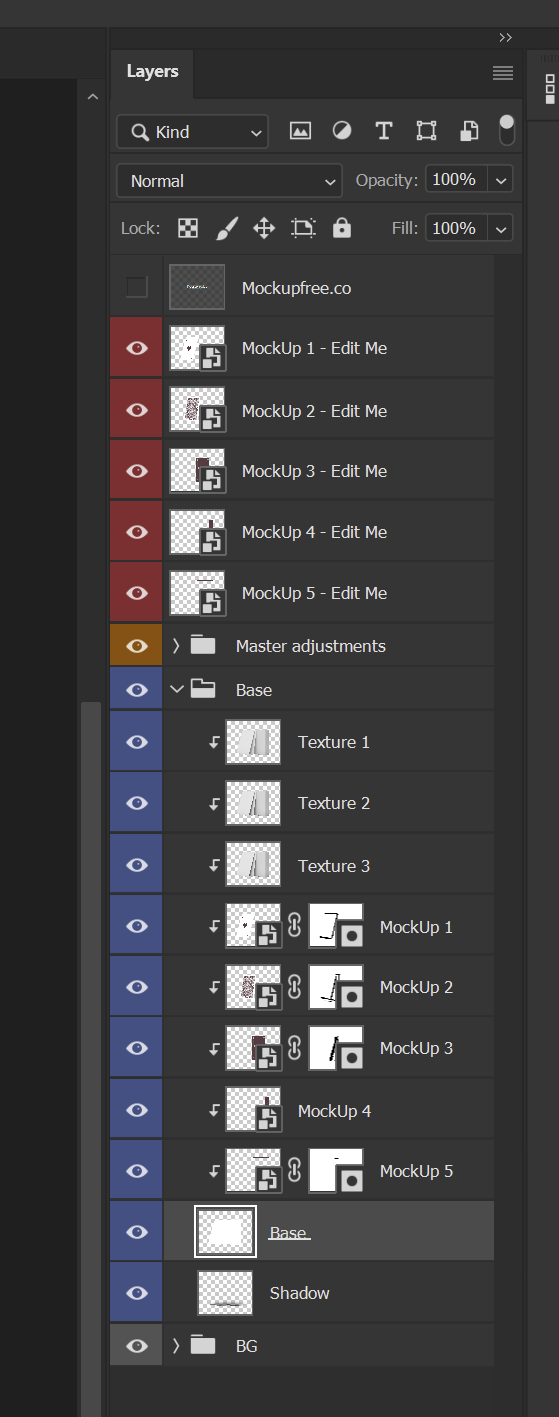Hide the MockUp 4 - Edit Me layer

[x=137, y=532]
